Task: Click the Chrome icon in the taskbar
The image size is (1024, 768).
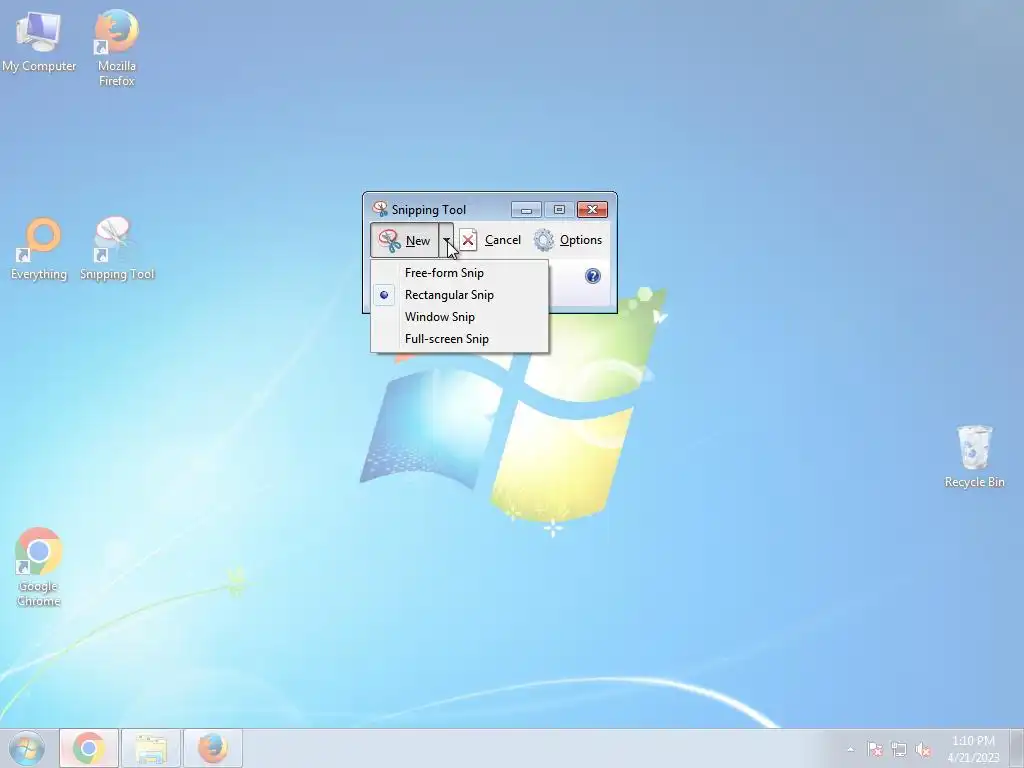Action: coord(89,748)
